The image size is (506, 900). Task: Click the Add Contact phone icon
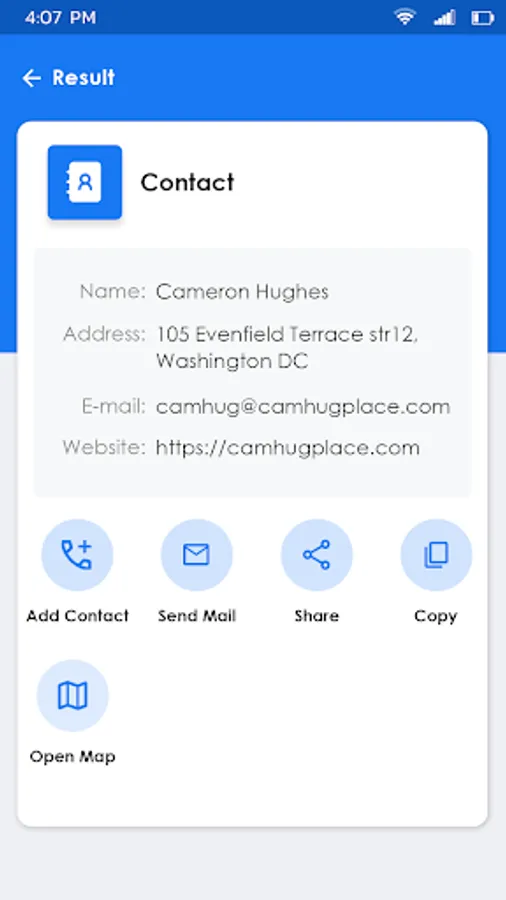(x=77, y=554)
